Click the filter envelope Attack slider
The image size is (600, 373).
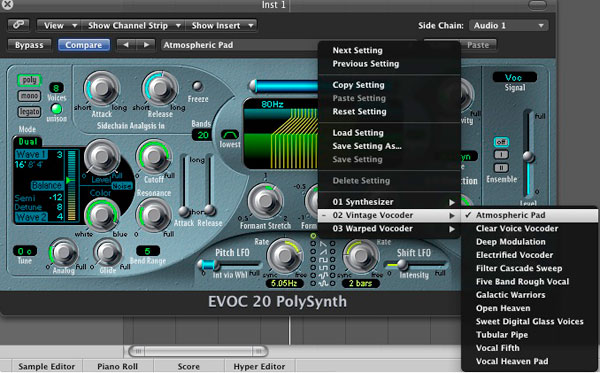[184, 185]
